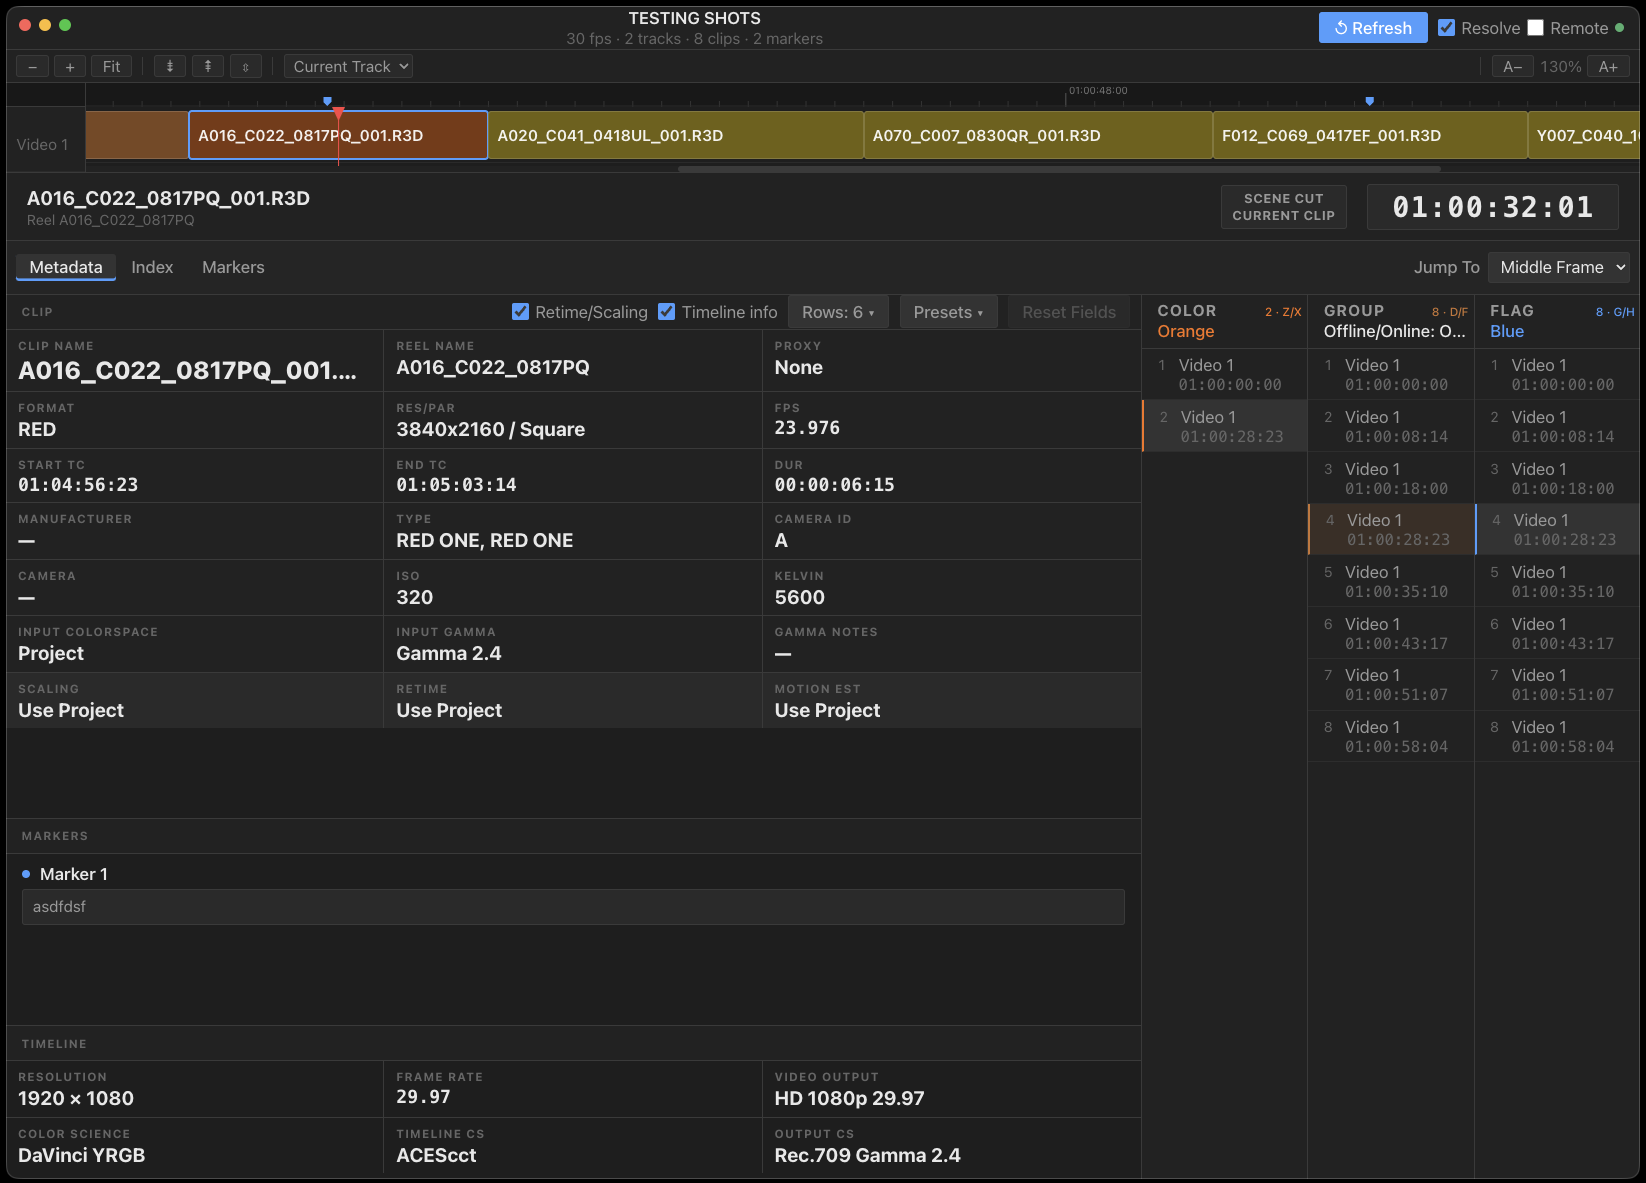The image size is (1646, 1183).
Task: Select Flag row 6 at 01:00:43:17
Action: 1558,633
